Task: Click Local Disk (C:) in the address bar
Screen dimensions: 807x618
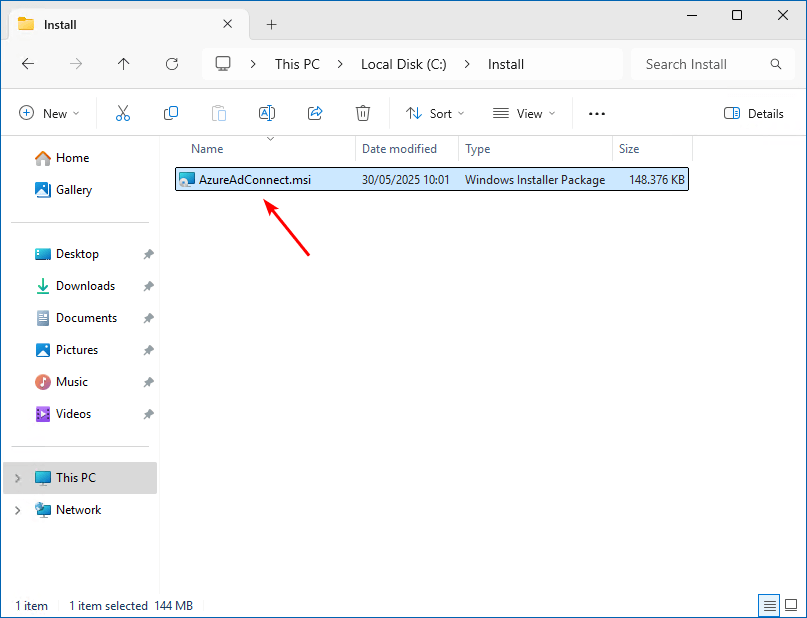Action: [x=403, y=64]
